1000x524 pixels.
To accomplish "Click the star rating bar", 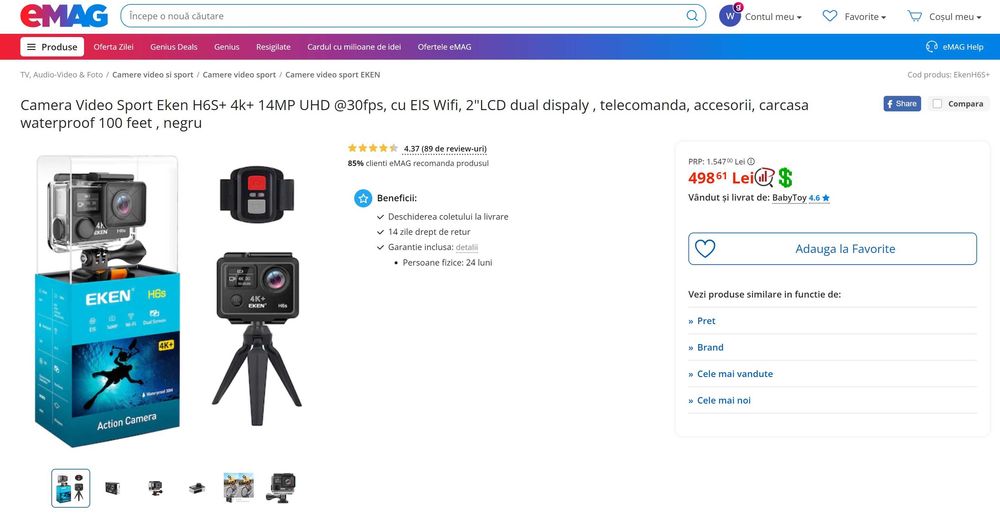I will 373,148.
